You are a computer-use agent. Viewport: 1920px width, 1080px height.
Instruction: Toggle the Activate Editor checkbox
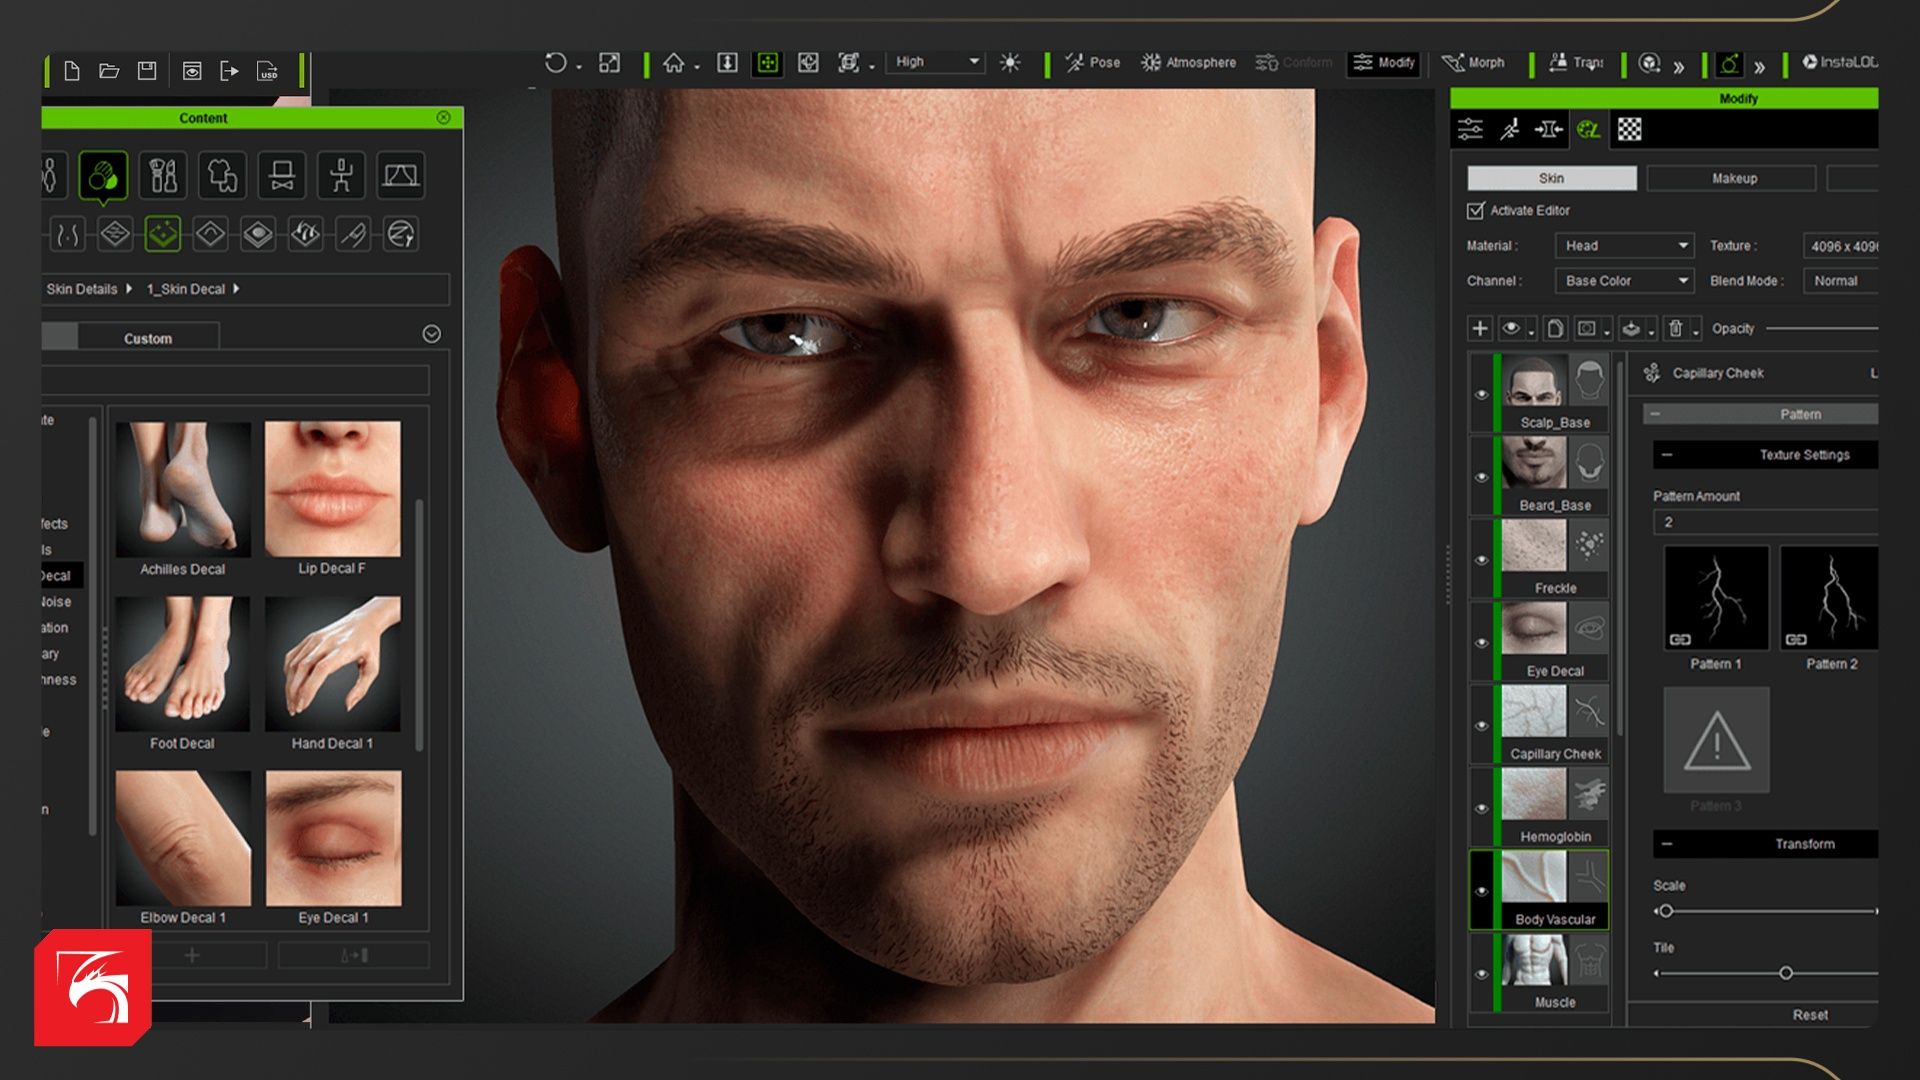point(1475,211)
